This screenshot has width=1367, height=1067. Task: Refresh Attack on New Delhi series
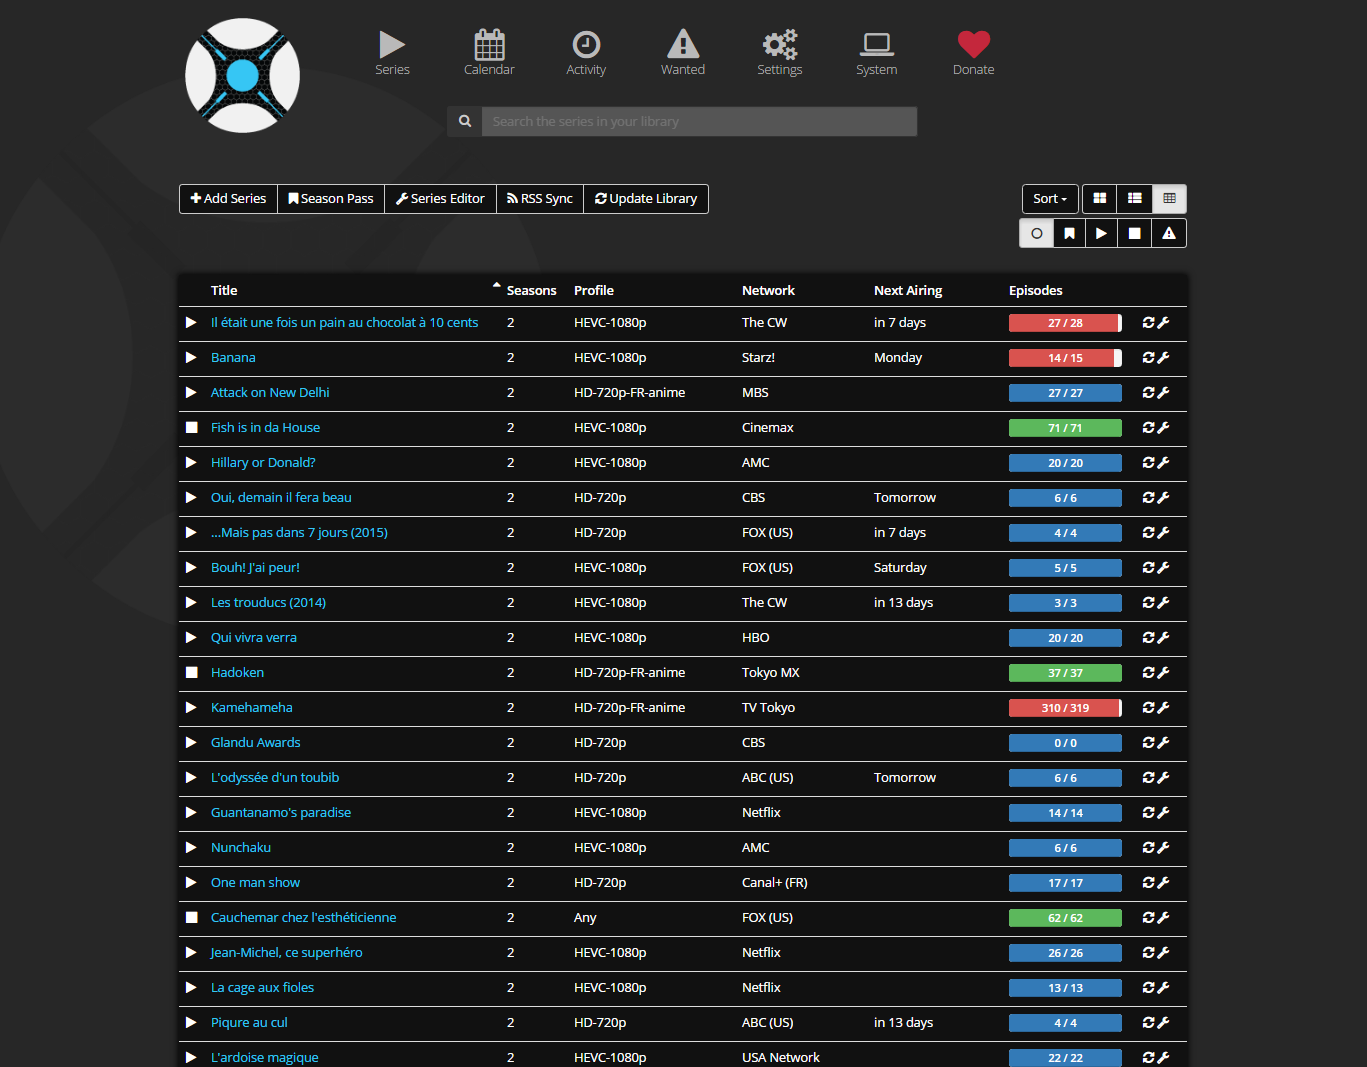[1148, 393]
